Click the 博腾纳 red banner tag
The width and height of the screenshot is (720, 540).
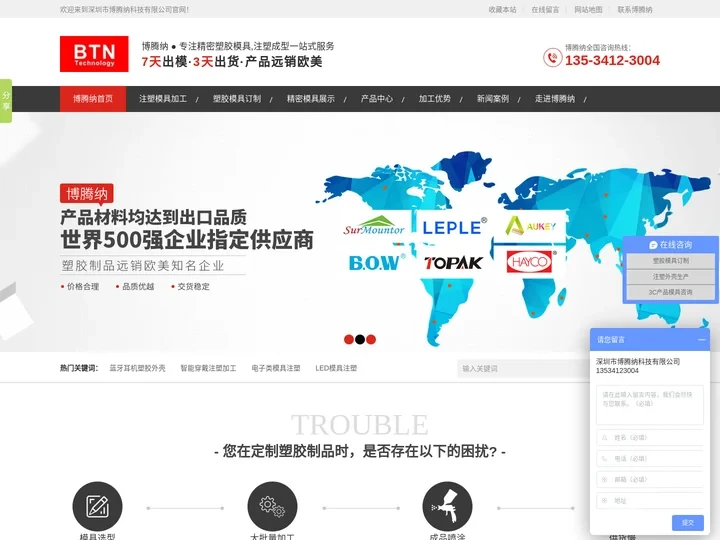(x=87, y=194)
